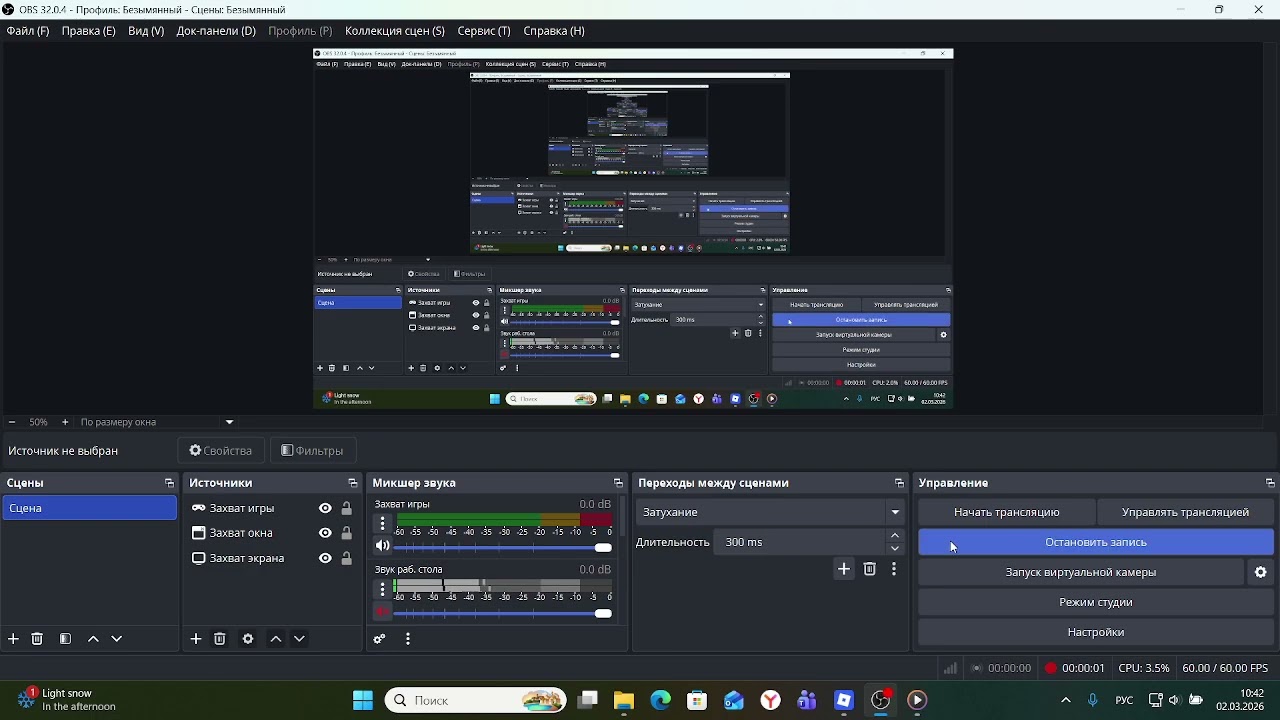Zoom in preview with plus icon
1280x720 pixels.
coord(65,422)
